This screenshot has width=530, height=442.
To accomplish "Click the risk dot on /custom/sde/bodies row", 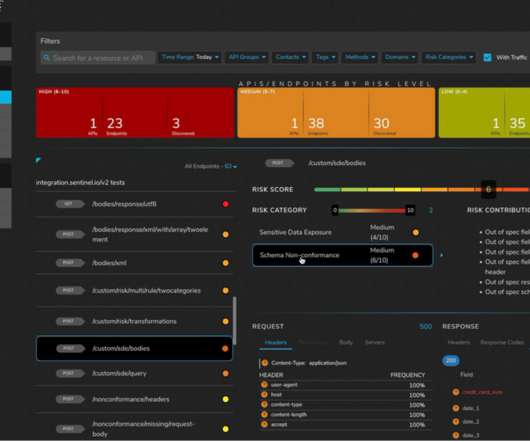I will coord(225,349).
